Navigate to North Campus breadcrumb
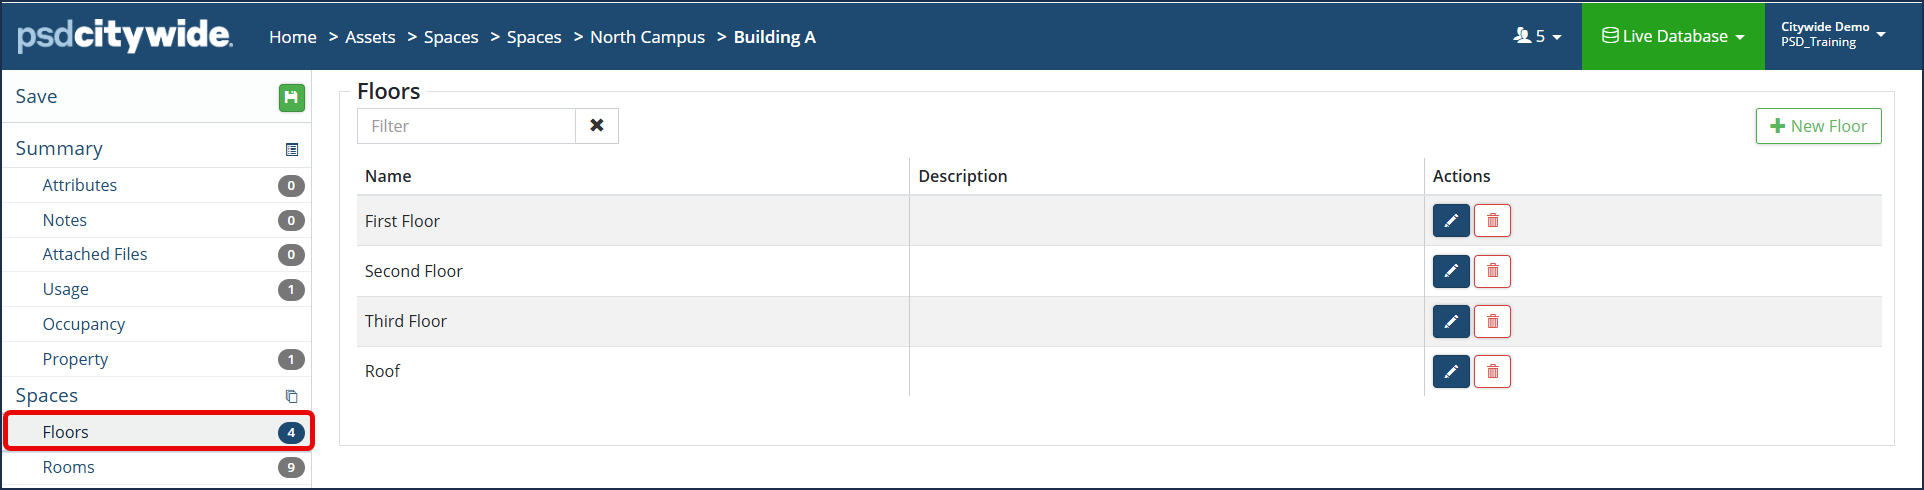The image size is (1924, 490). 647,37
